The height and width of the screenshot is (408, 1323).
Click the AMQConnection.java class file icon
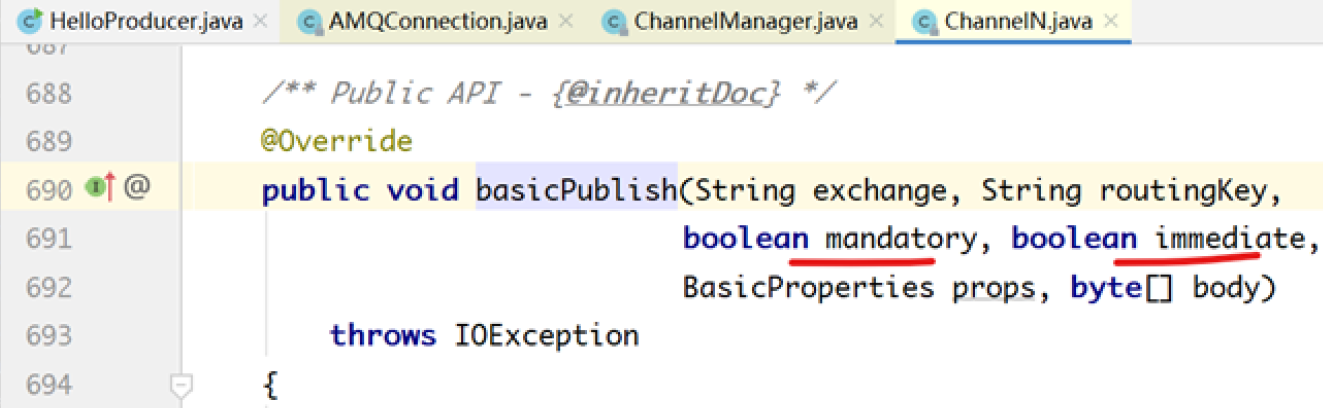tap(312, 20)
